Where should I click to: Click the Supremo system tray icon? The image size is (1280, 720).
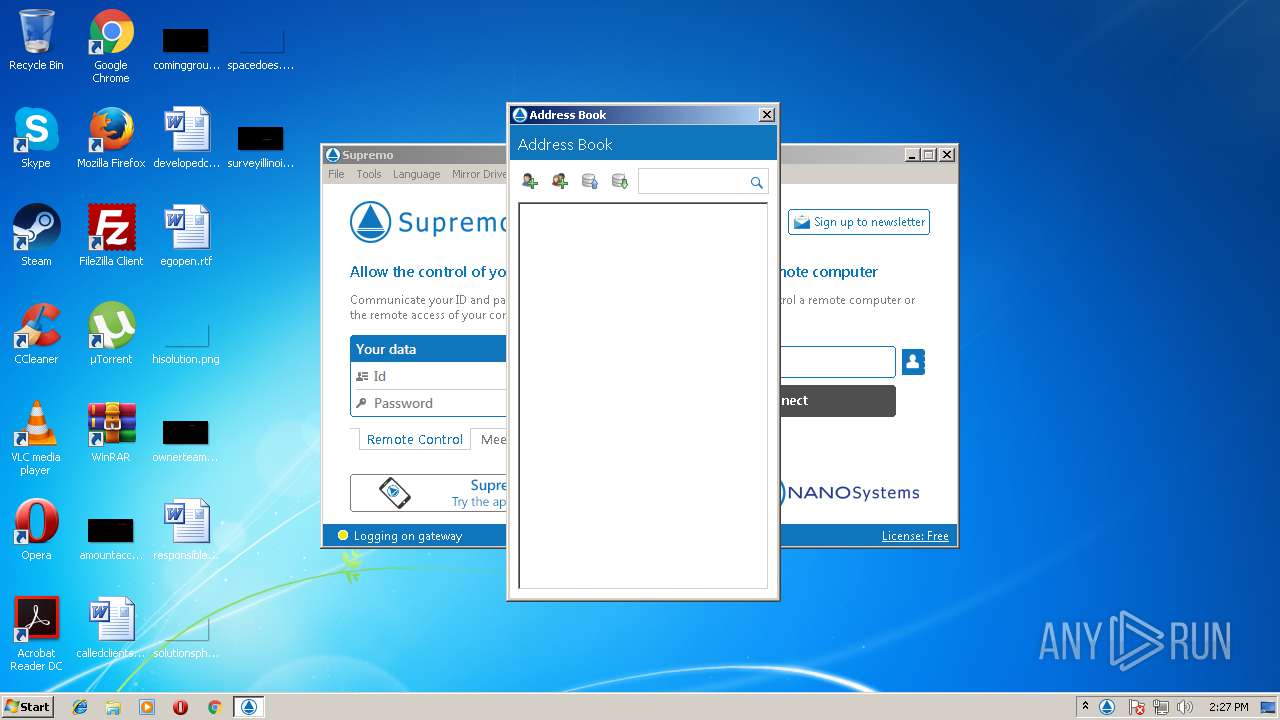[1107, 707]
